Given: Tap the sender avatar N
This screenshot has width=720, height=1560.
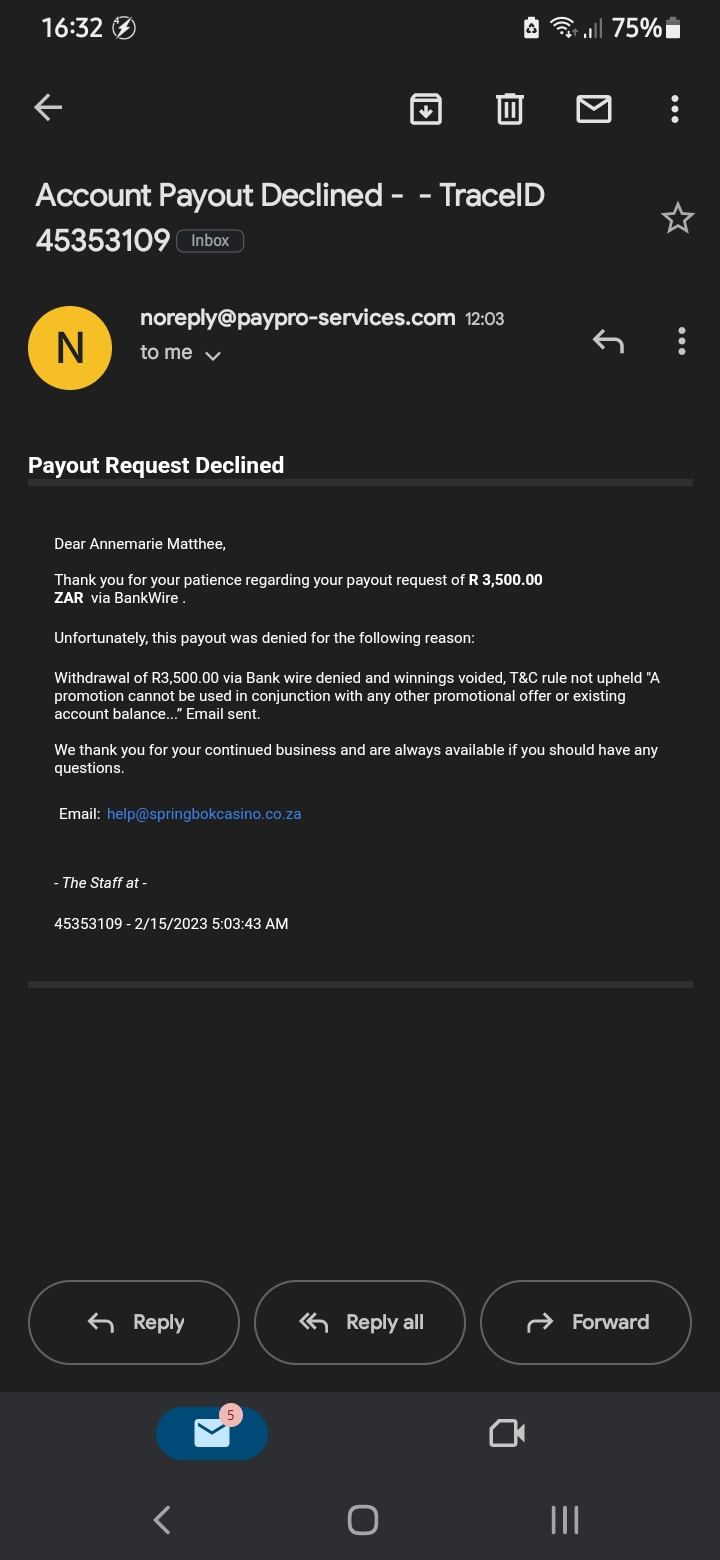Looking at the screenshot, I should (70, 347).
